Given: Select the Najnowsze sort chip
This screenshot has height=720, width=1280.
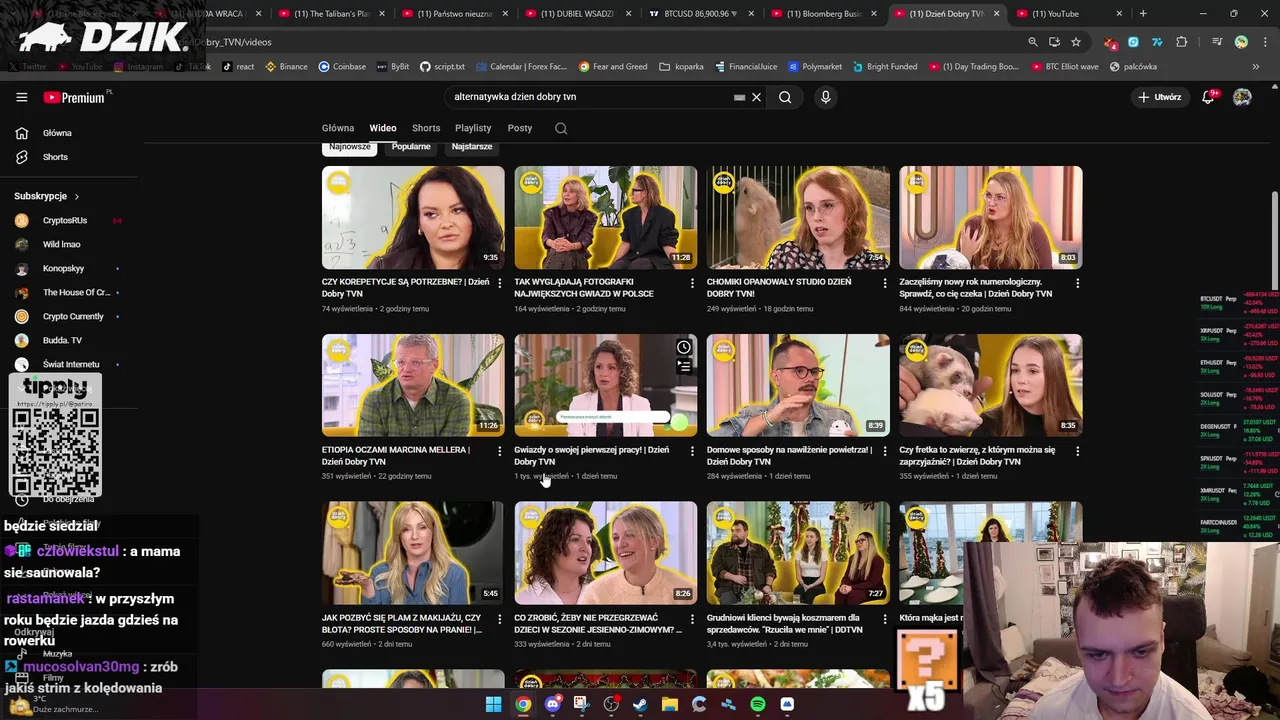Looking at the screenshot, I should click(x=350, y=147).
